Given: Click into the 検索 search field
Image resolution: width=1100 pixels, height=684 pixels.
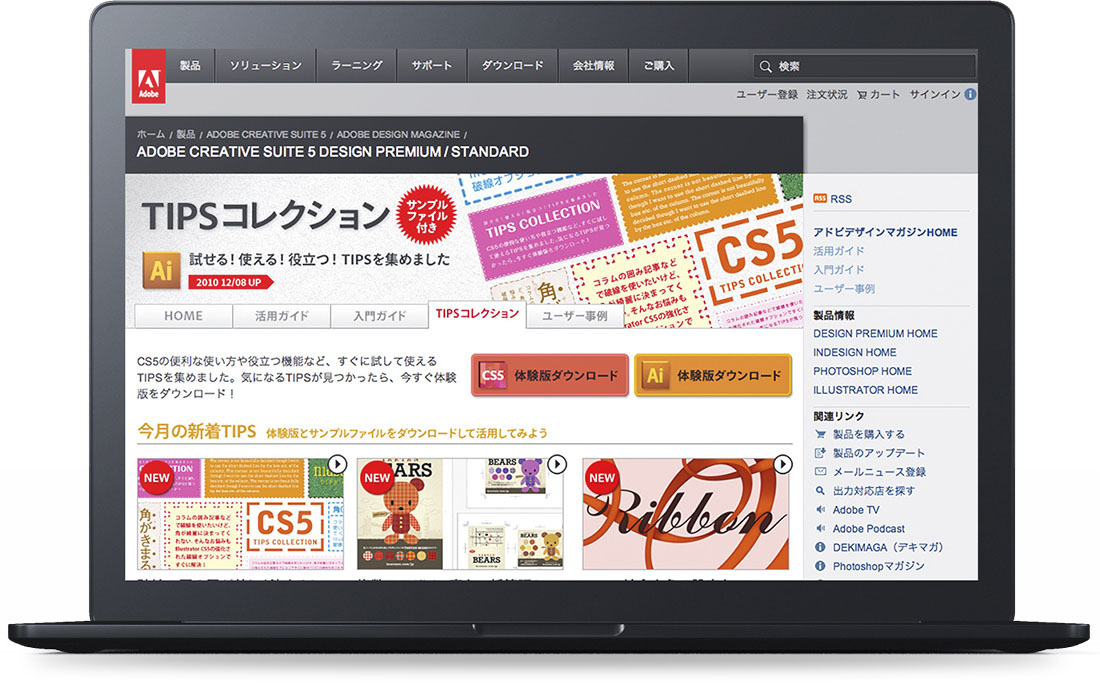Looking at the screenshot, I should coord(870,67).
